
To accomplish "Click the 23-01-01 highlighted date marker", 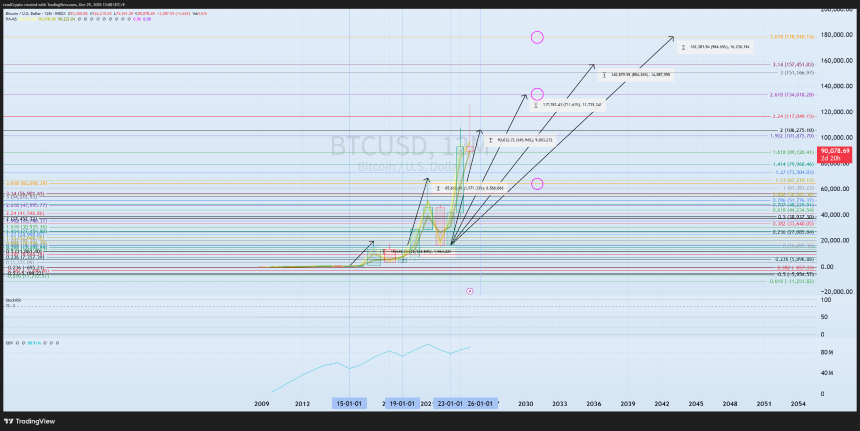I will [450, 404].
